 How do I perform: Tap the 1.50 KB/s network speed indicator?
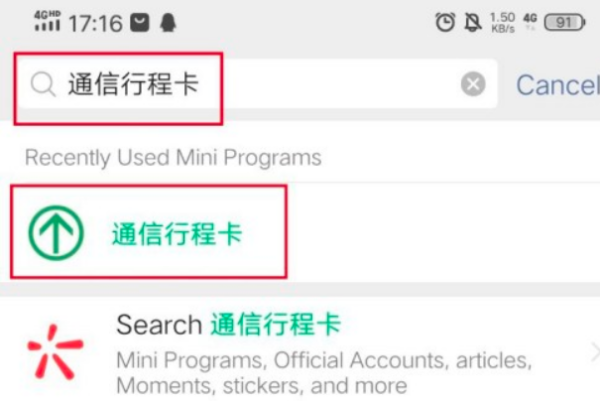point(502,22)
